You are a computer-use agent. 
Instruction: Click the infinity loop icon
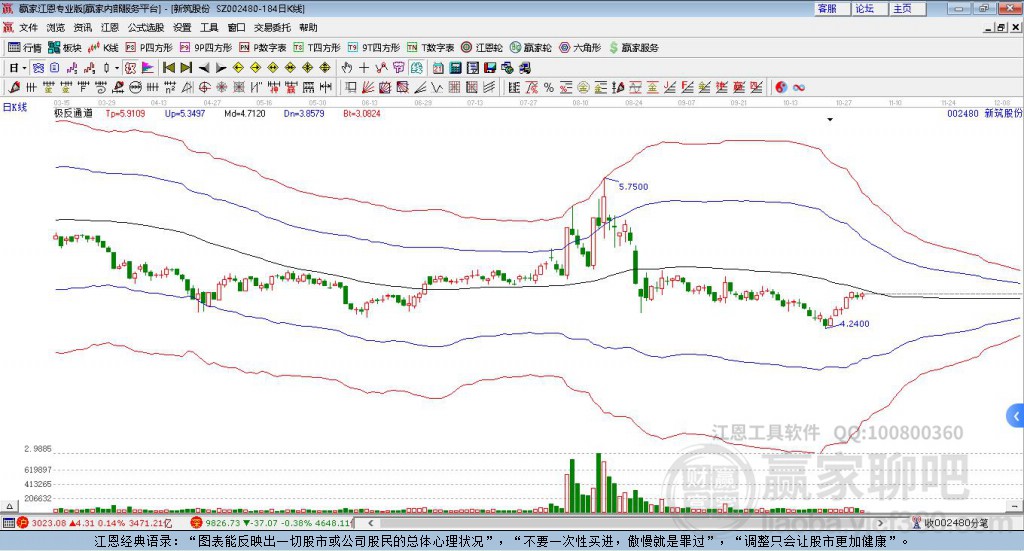tap(799, 87)
